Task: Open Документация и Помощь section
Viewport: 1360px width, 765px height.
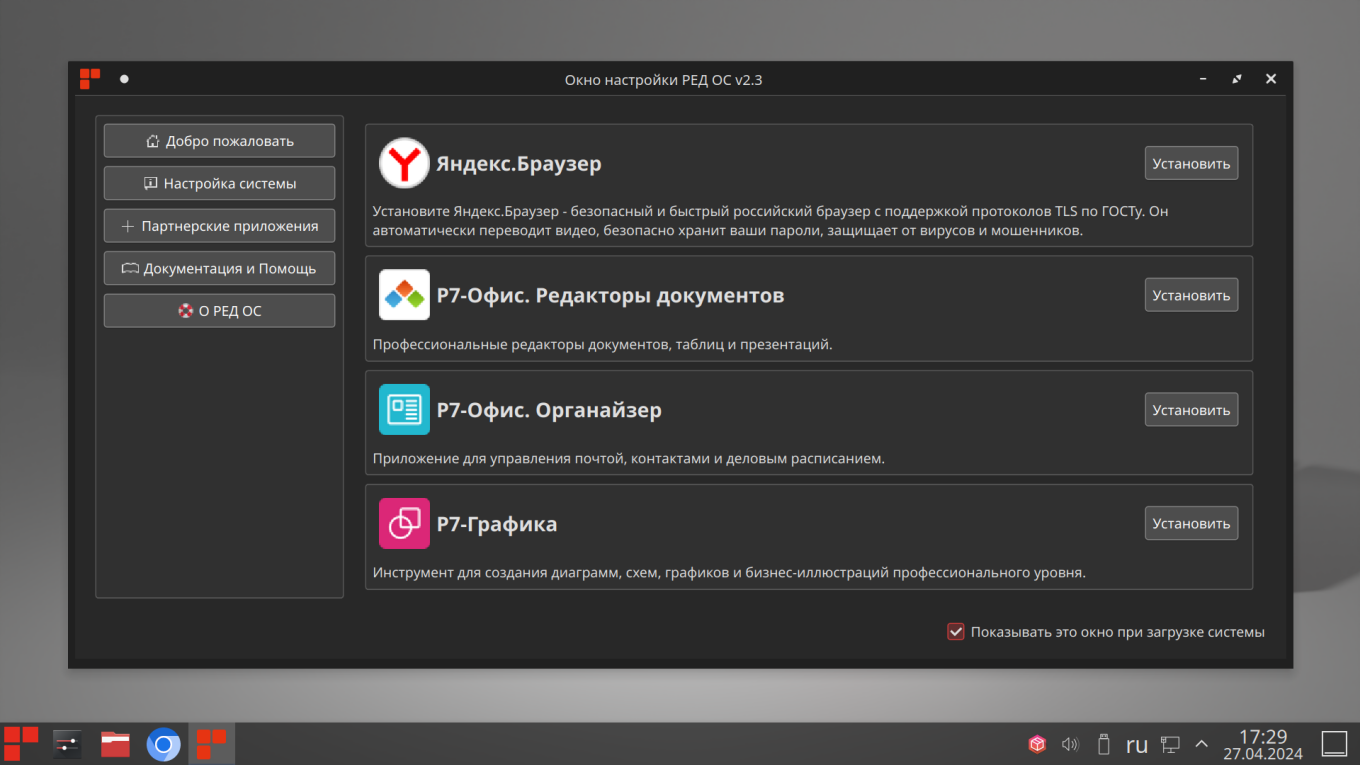Action: tap(219, 268)
